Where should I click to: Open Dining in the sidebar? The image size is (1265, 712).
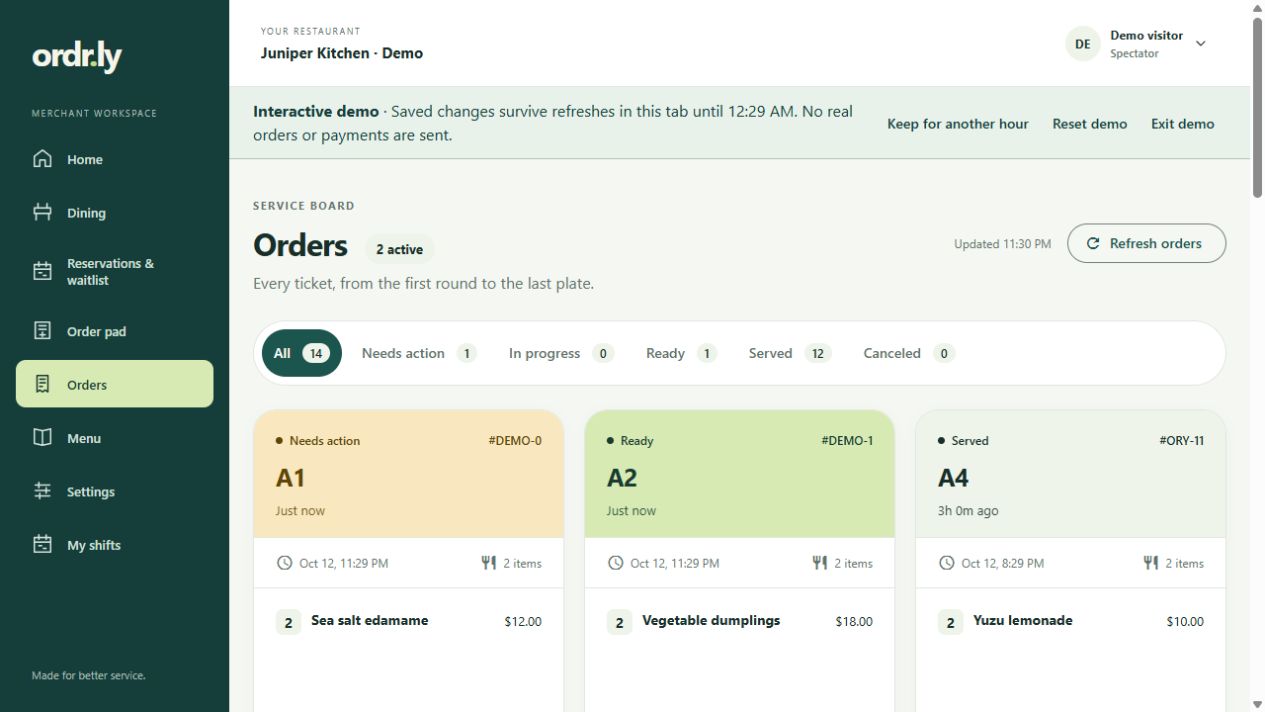click(114, 212)
